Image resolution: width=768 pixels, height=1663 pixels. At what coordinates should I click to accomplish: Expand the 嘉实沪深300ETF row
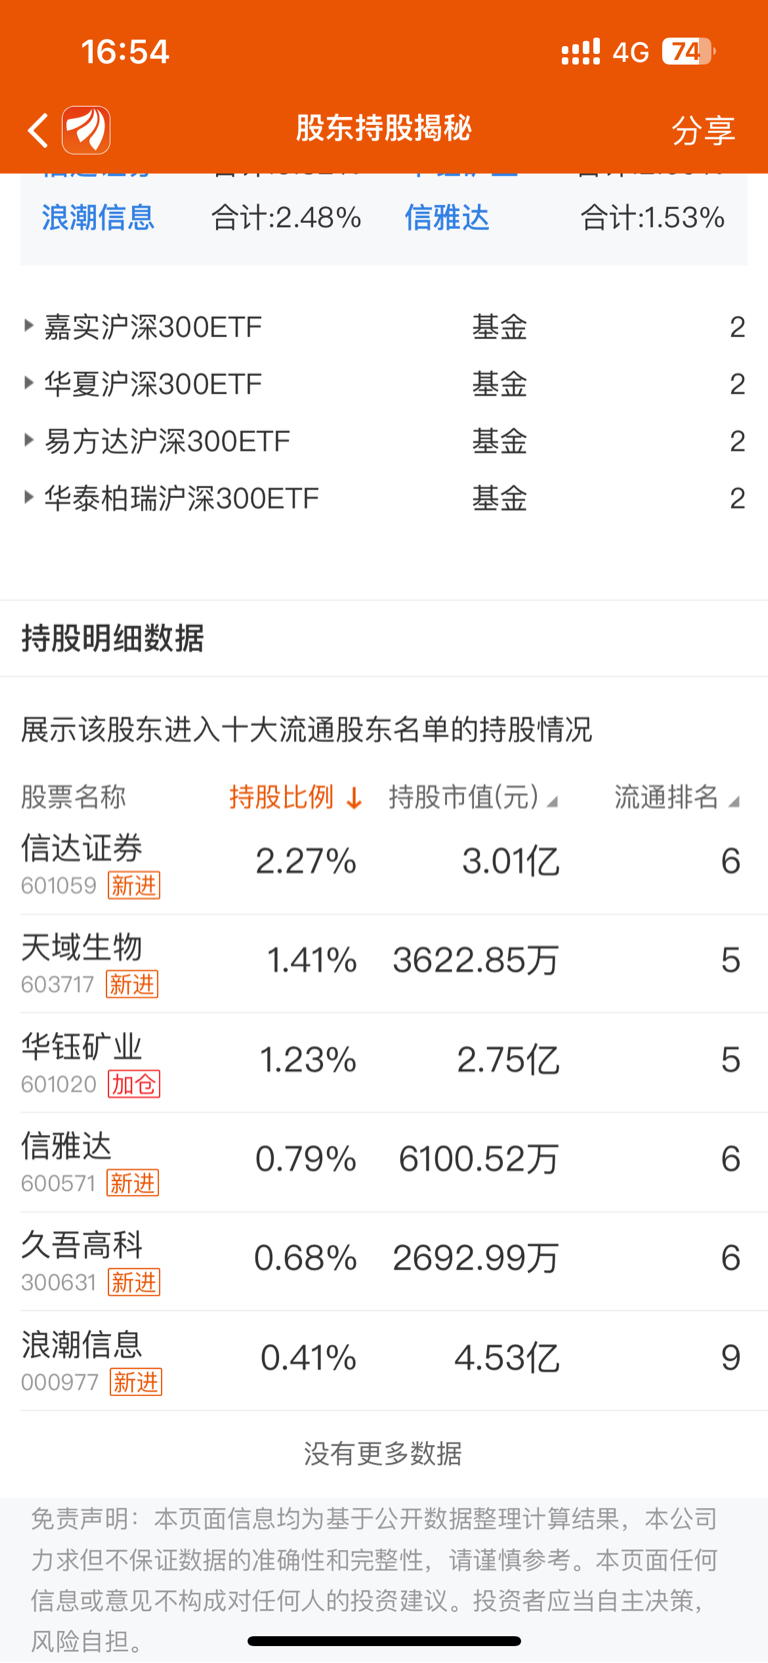[x=384, y=327]
